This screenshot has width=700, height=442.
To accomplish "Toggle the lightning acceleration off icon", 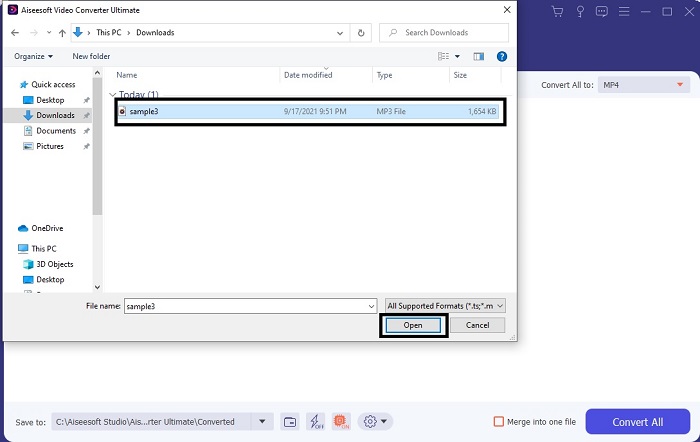I will point(316,421).
